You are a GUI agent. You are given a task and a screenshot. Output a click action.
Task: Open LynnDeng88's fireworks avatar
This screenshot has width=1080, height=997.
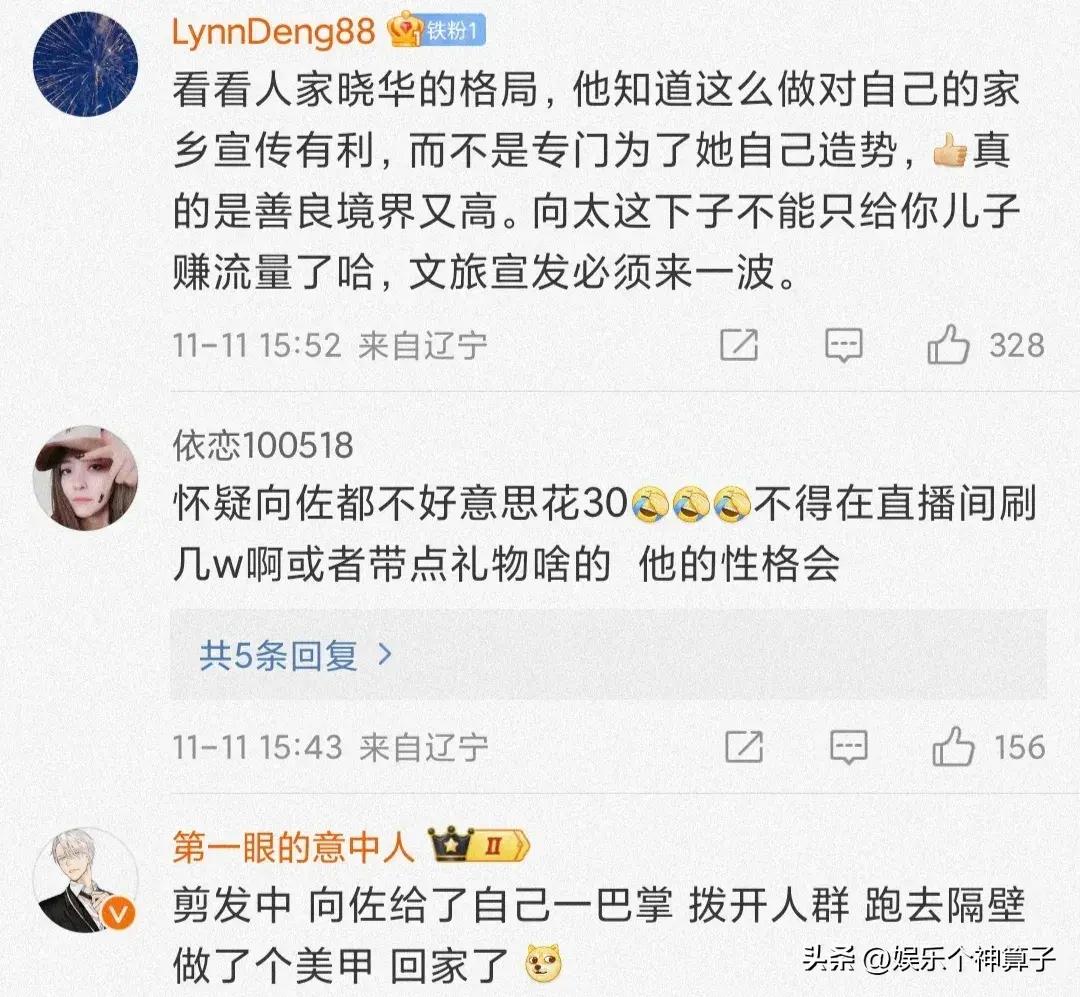click(85, 64)
